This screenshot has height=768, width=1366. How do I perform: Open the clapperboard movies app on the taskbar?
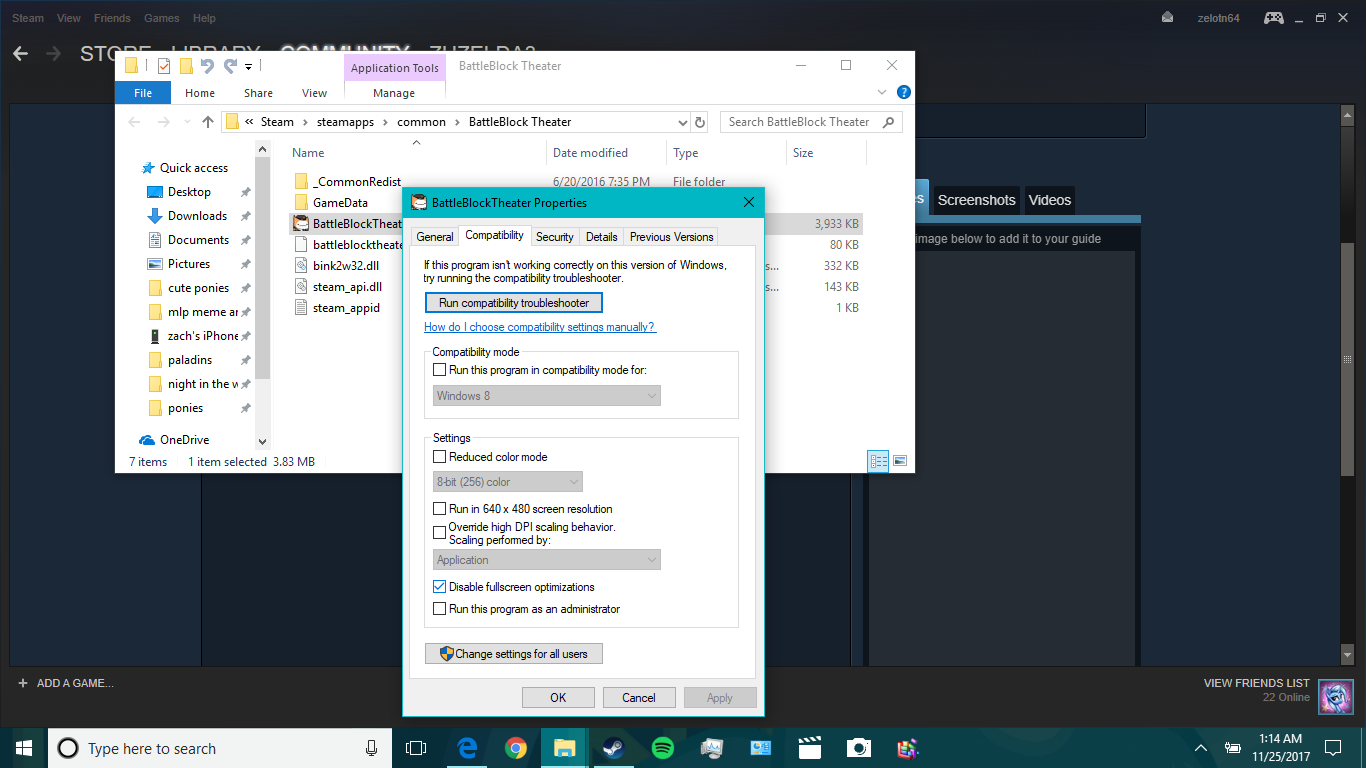click(x=809, y=748)
